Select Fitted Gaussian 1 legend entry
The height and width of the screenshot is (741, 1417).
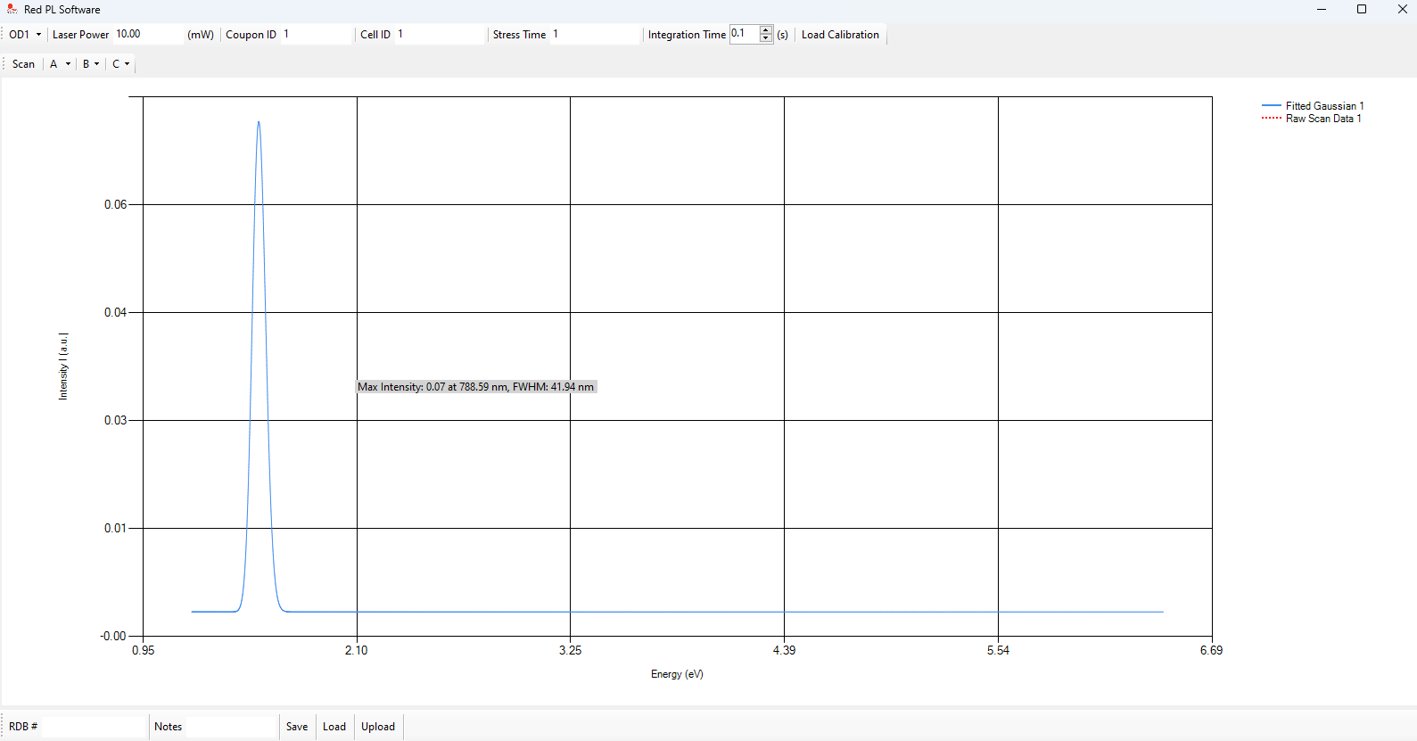1324,105
